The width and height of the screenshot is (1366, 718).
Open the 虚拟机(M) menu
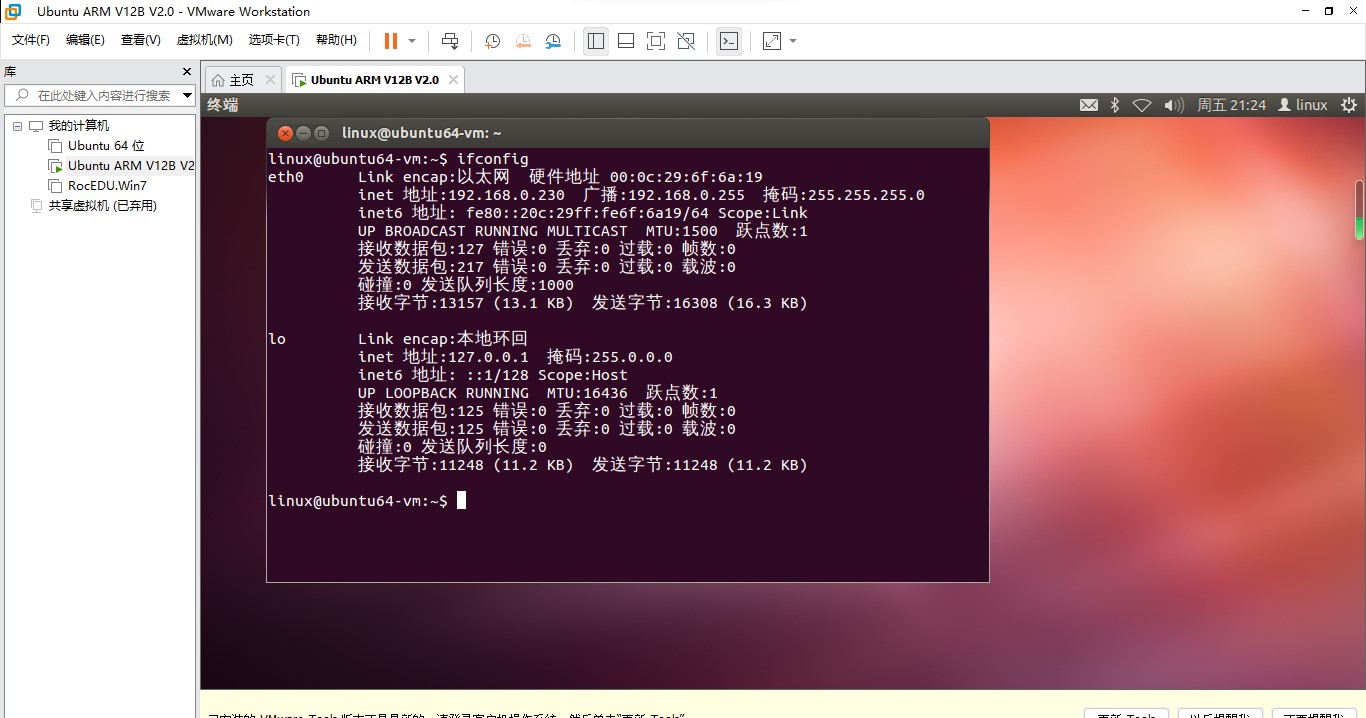[x=204, y=40]
